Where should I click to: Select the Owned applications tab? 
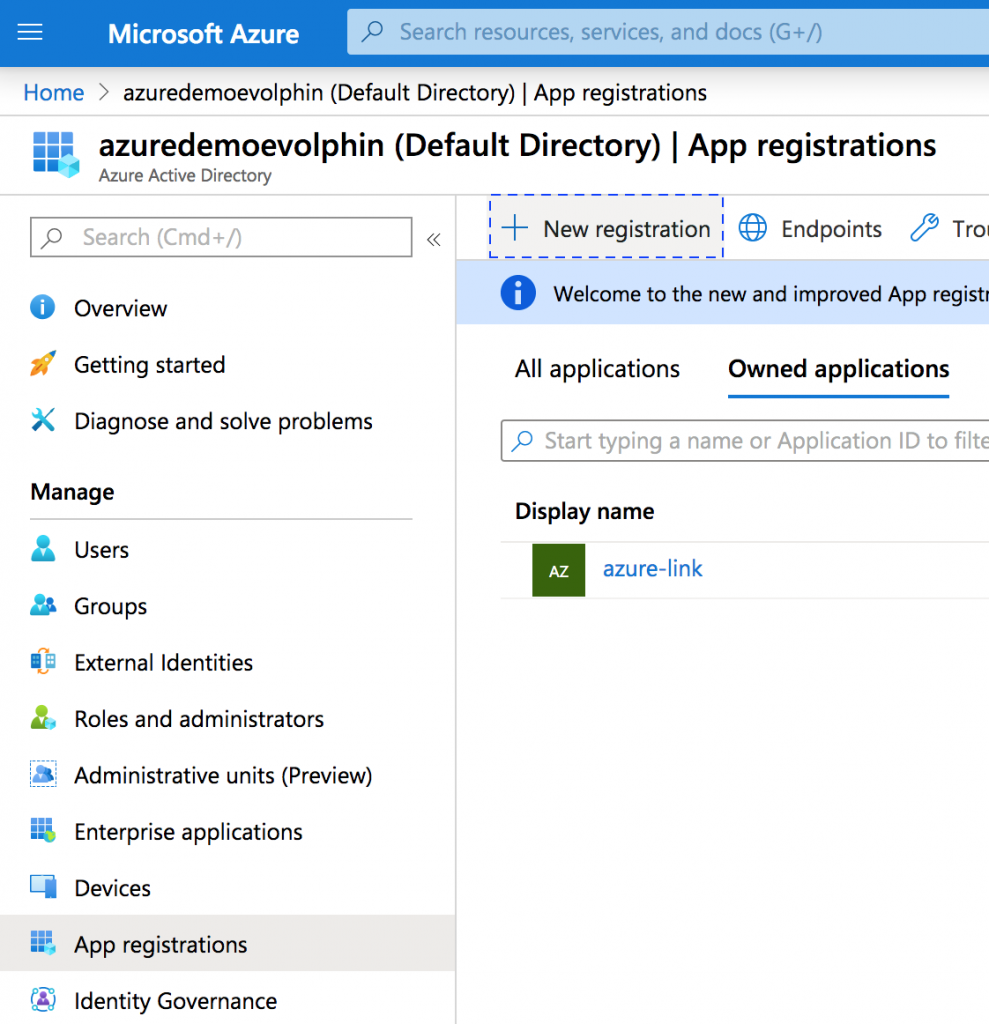click(838, 369)
